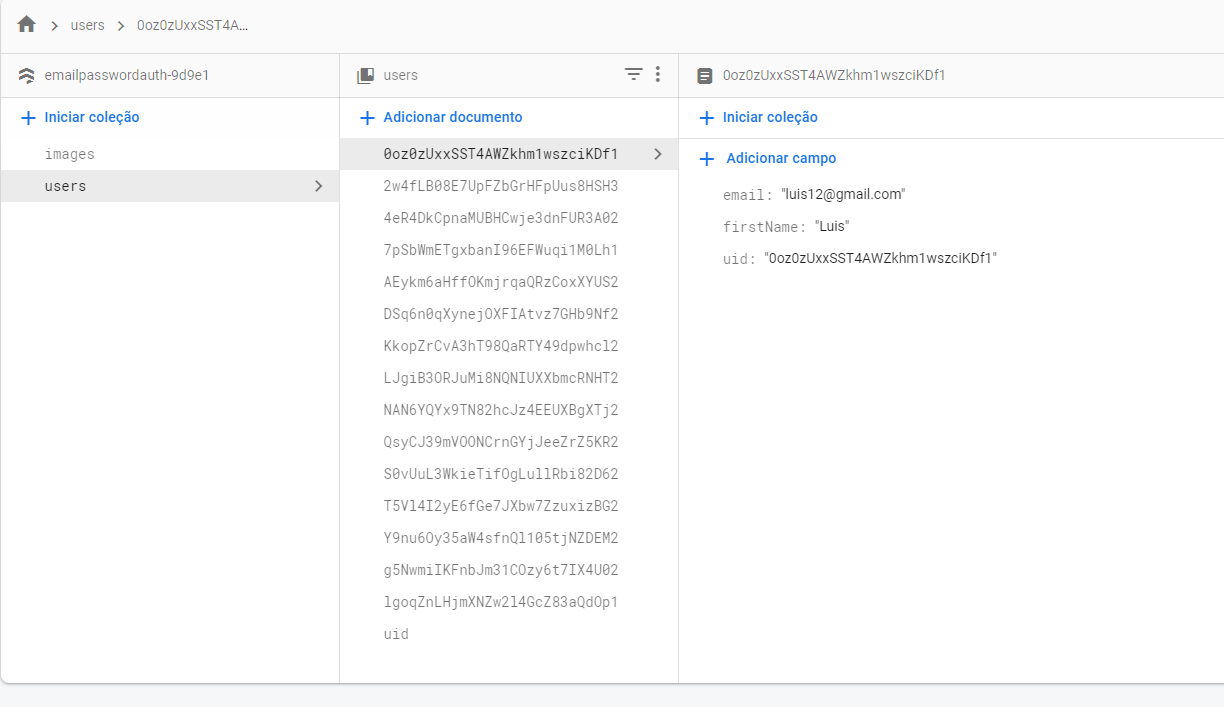Select the 0oz0zUxxSST4A… breadcrumb
Viewport: 1224px width, 707px height.
192,25
